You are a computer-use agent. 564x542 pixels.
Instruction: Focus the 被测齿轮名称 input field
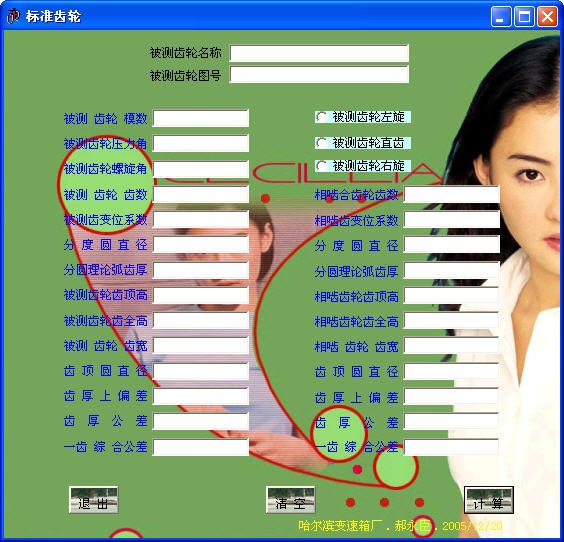(319, 53)
